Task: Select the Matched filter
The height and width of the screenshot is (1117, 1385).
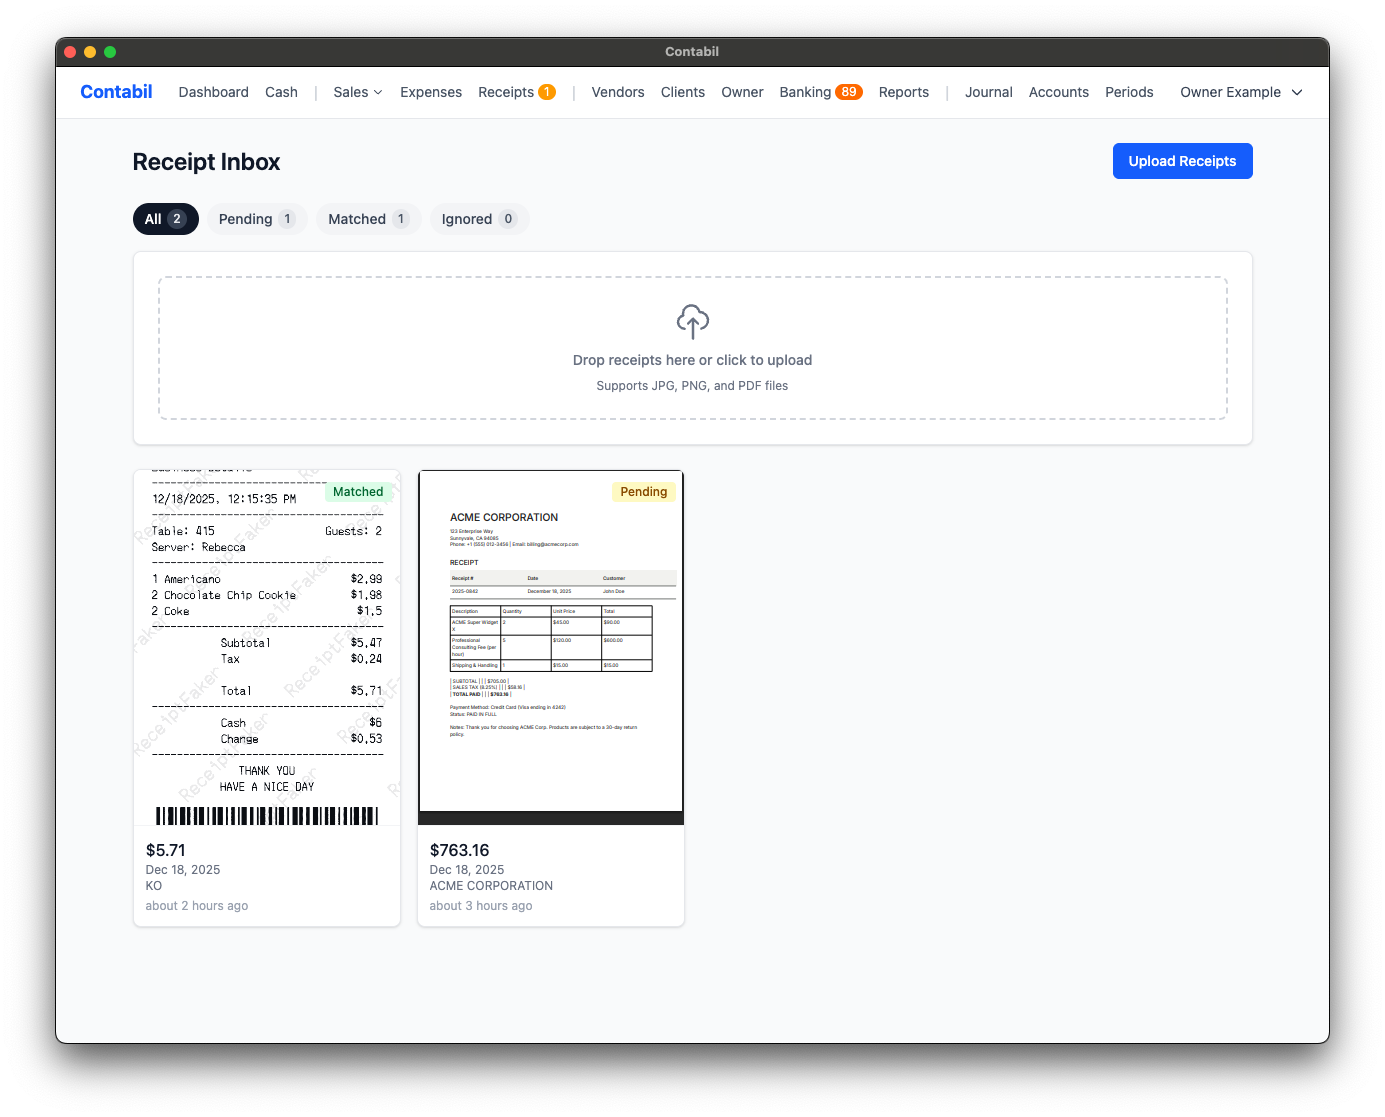Action: pos(368,219)
